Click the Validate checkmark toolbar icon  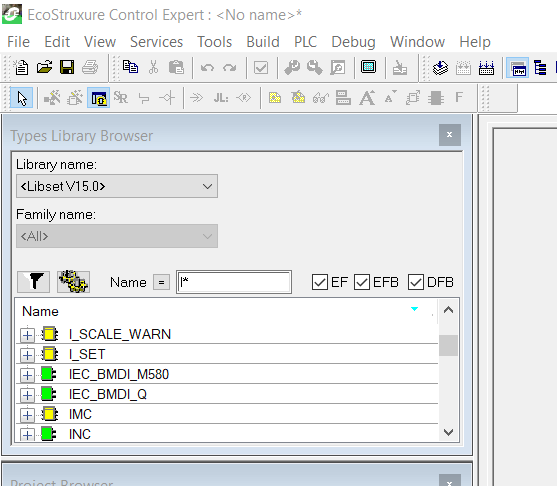pyautogui.click(x=261, y=67)
